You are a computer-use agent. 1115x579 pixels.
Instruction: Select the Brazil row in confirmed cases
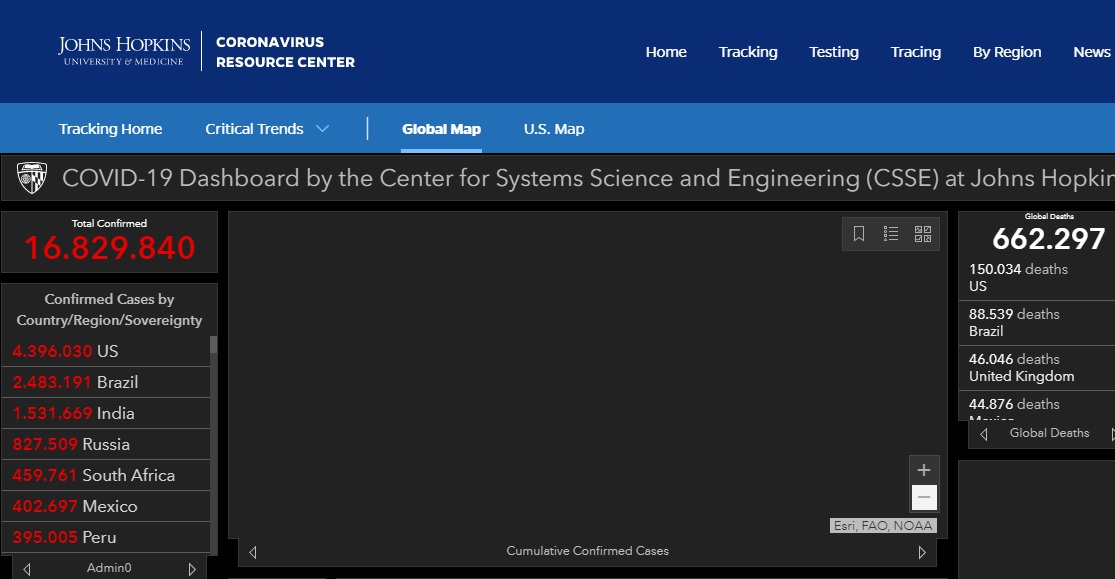pyautogui.click(x=106, y=382)
